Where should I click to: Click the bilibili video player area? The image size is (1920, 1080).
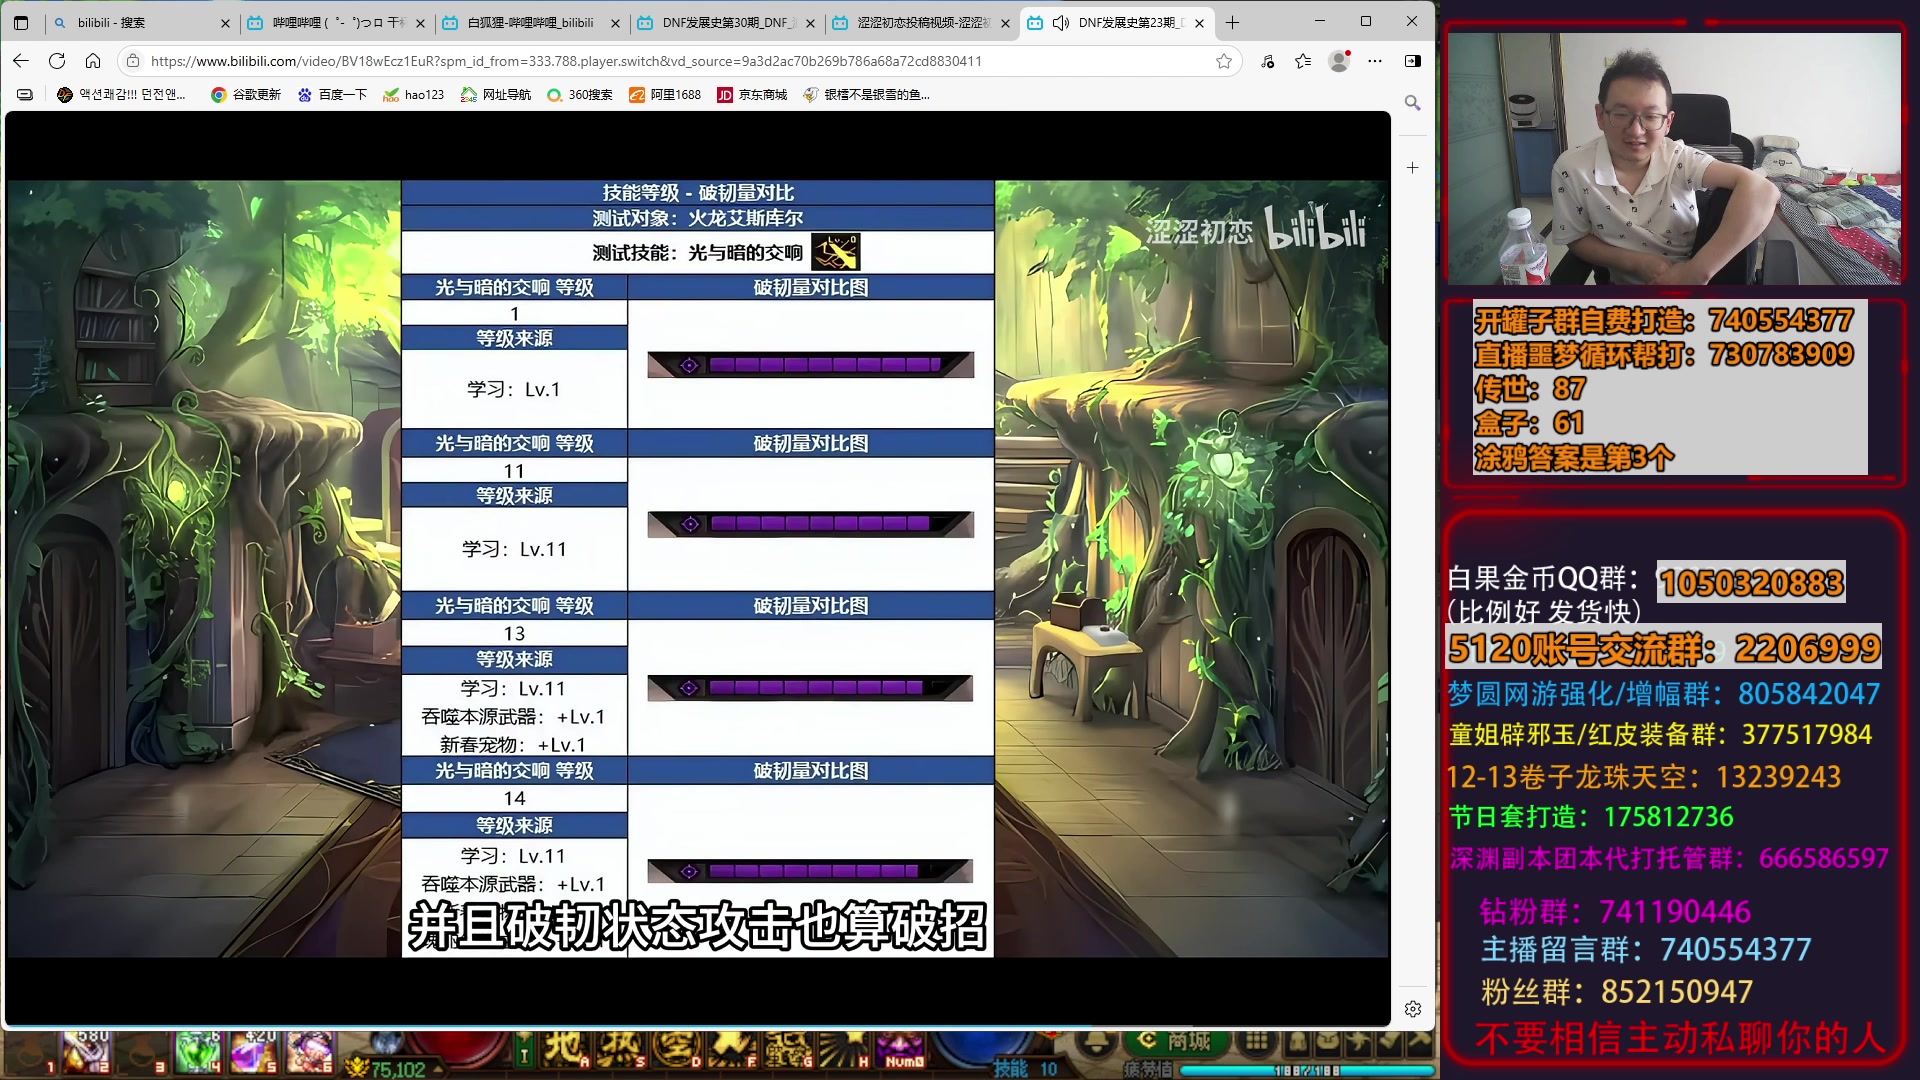pos(697,568)
